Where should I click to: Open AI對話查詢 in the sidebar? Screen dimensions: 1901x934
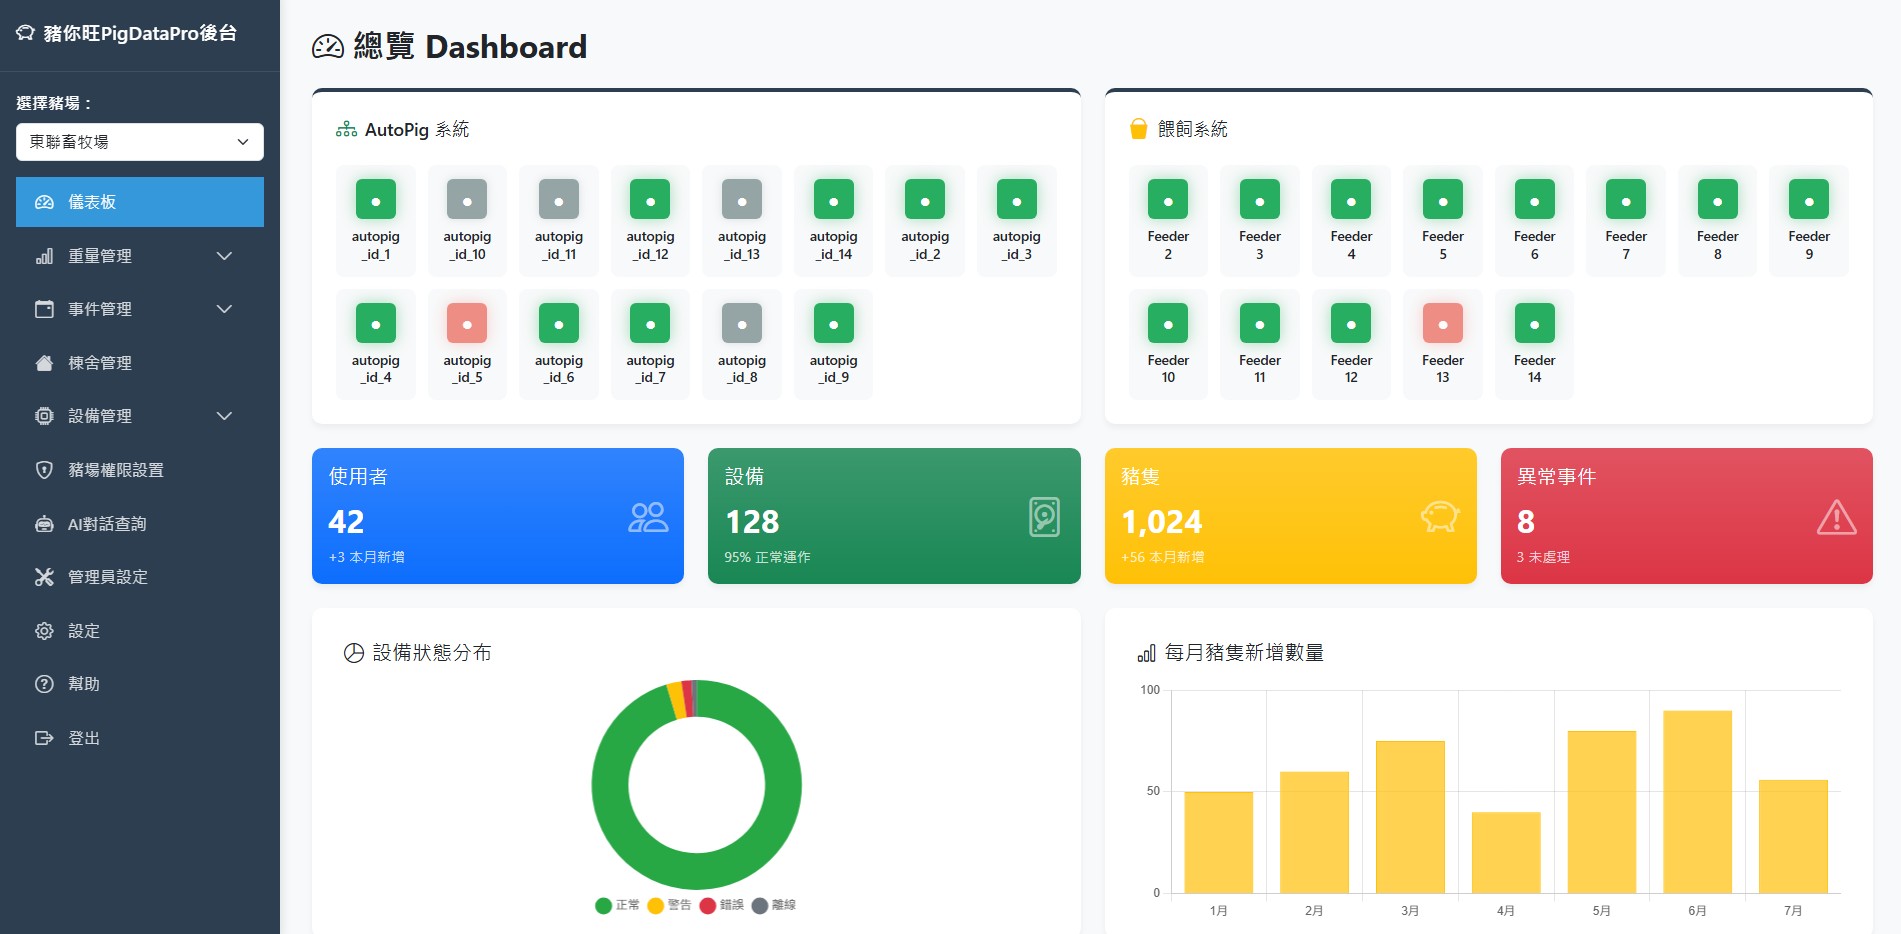[140, 524]
